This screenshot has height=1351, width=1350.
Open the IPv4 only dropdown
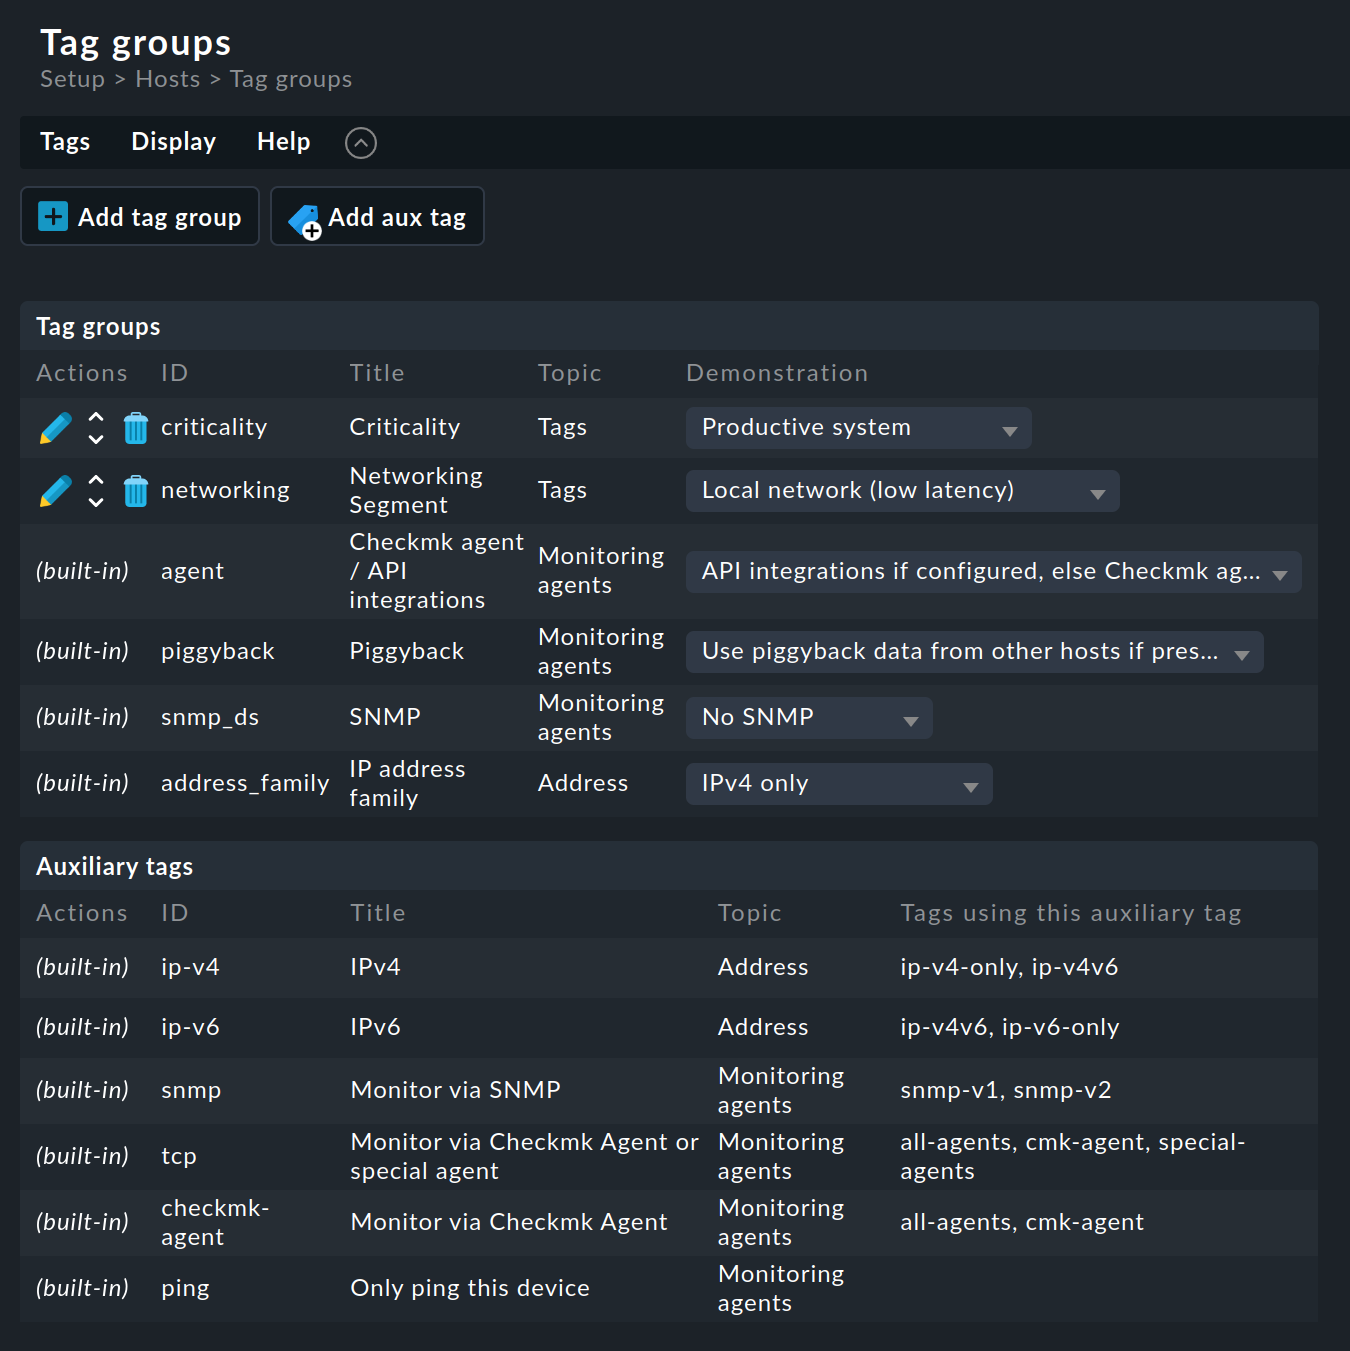coord(838,783)
